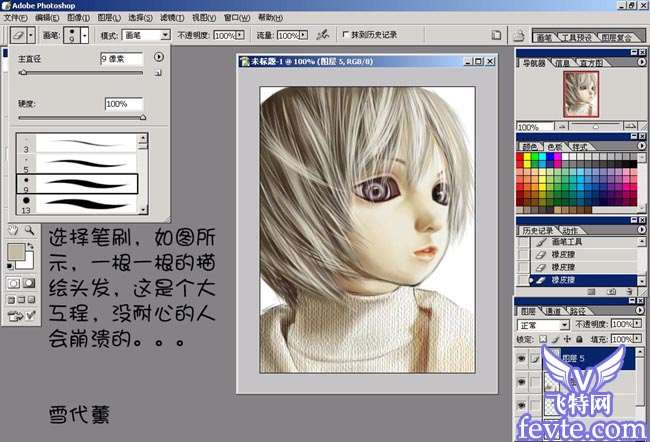Open the 文件(F) menu
The width and height of the screenshot is (650, 442).
pyautogui.click(x=15, y=18)
